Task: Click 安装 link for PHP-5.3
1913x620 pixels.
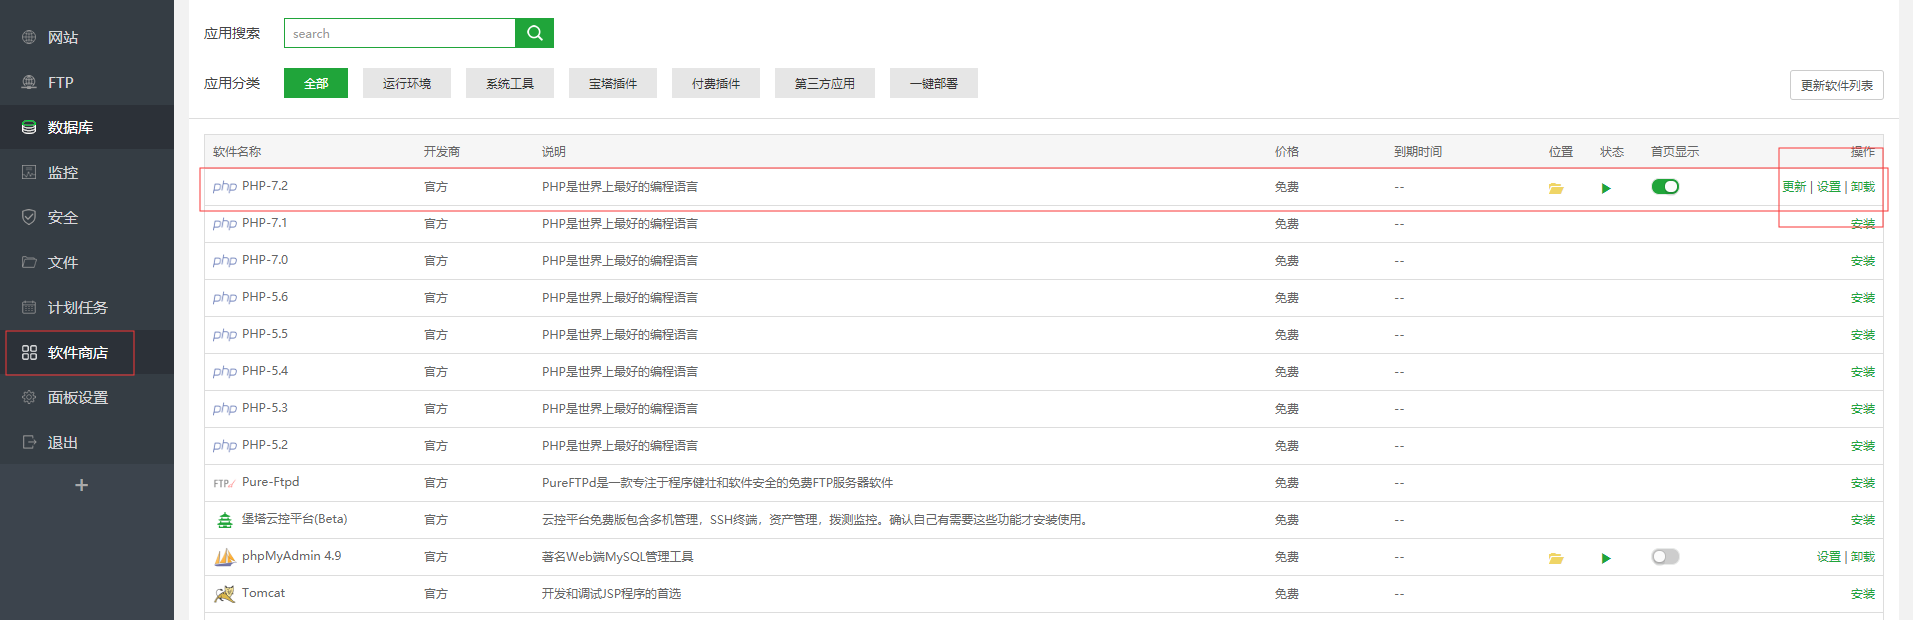Action: coord(1863,409)
